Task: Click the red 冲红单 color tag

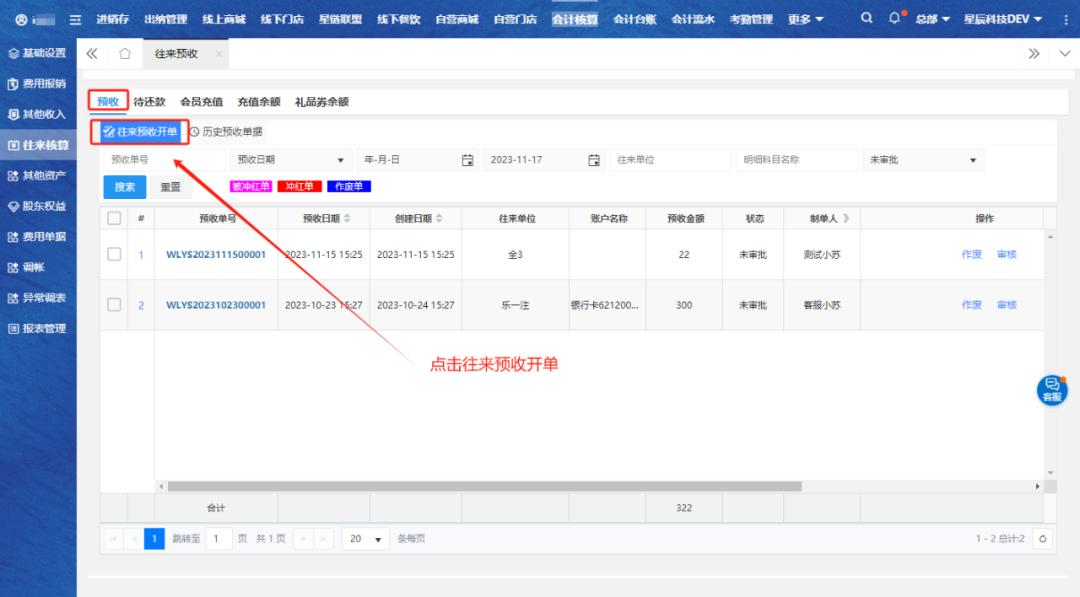Action: (299, 187)
